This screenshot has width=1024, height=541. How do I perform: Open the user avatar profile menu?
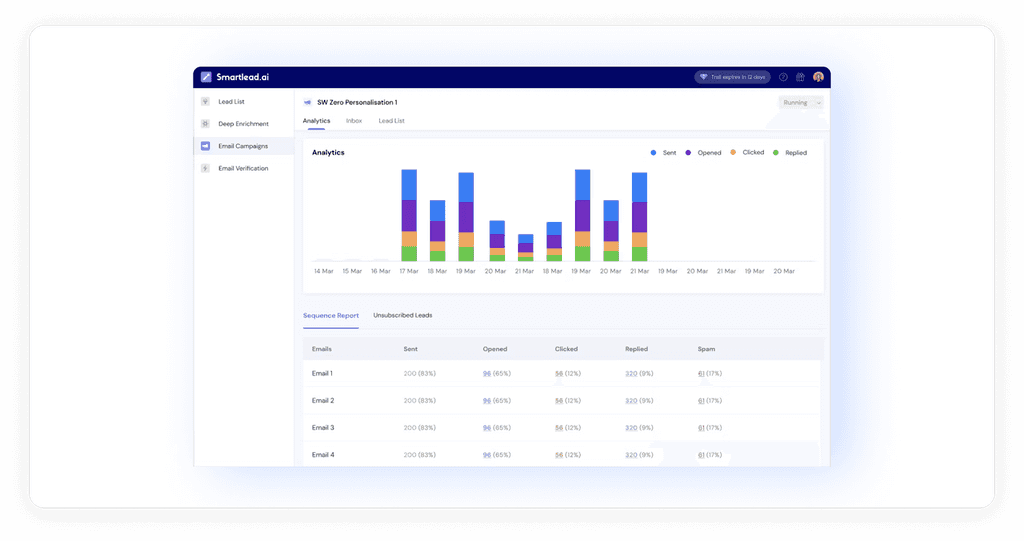818,77
